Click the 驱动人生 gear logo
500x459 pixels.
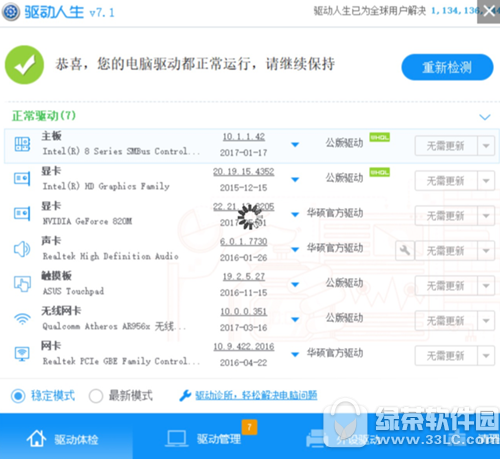point(11,12)
